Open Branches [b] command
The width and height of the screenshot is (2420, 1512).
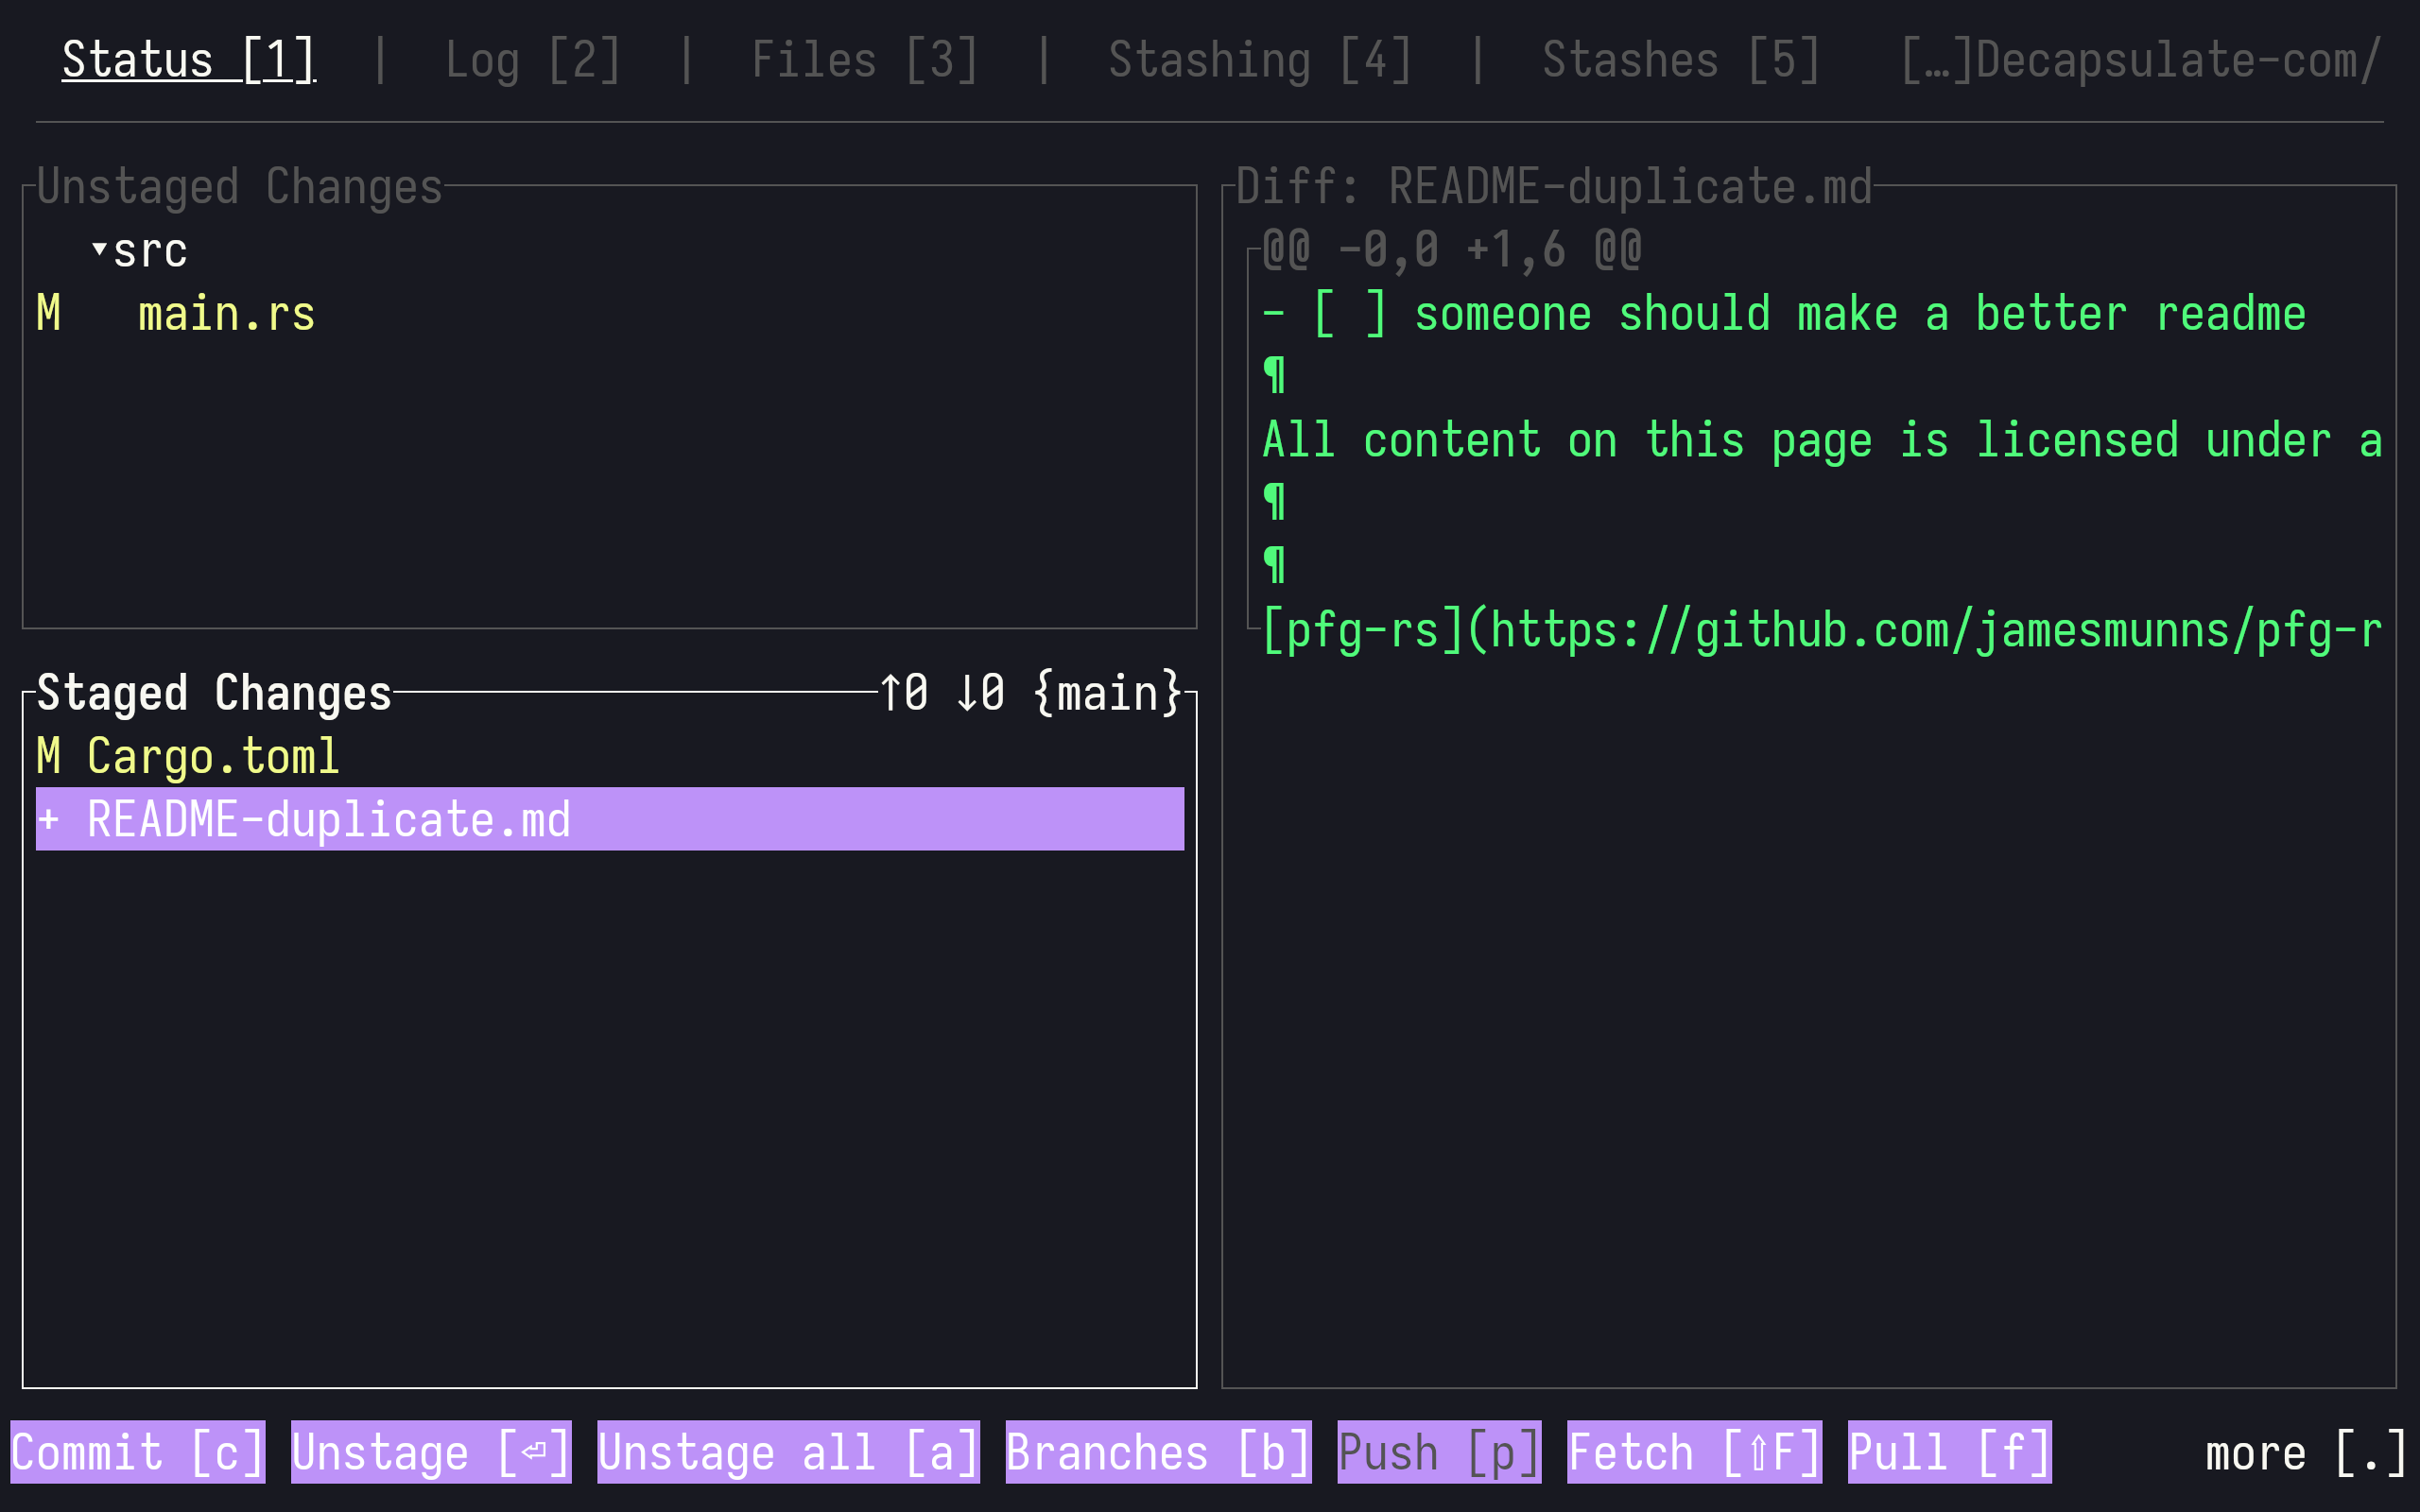point(1158,1452)
